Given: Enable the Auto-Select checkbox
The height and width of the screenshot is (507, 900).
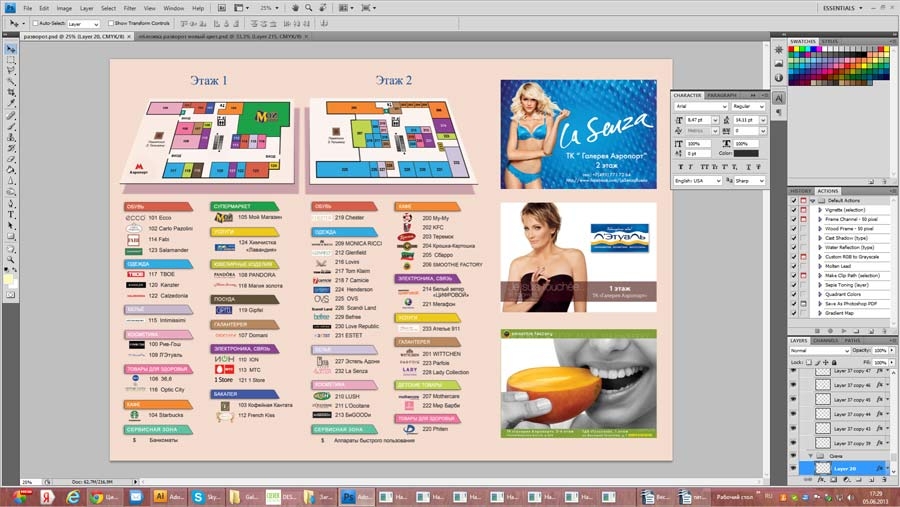Looking at the screenshot, I should point(36,24).
